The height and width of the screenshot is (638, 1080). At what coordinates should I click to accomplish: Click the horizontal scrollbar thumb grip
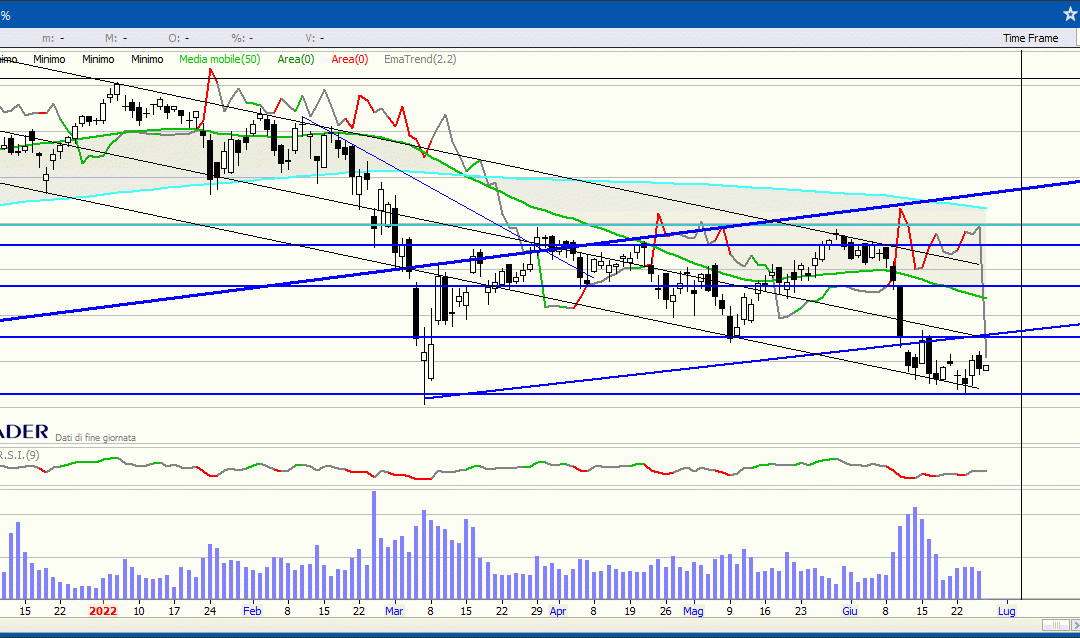pos(1055,625)
